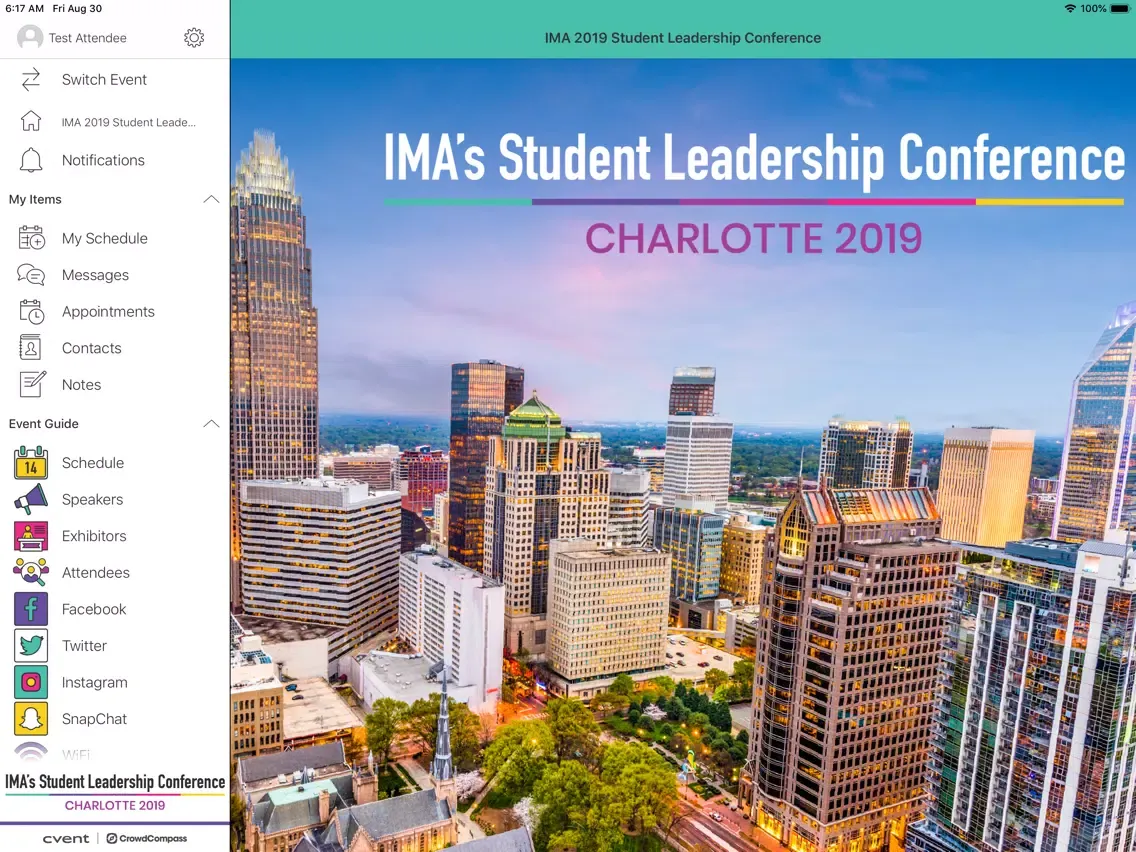Click the pink Exhibitors booth icon
1136x852 pixels.
[31, 536]
